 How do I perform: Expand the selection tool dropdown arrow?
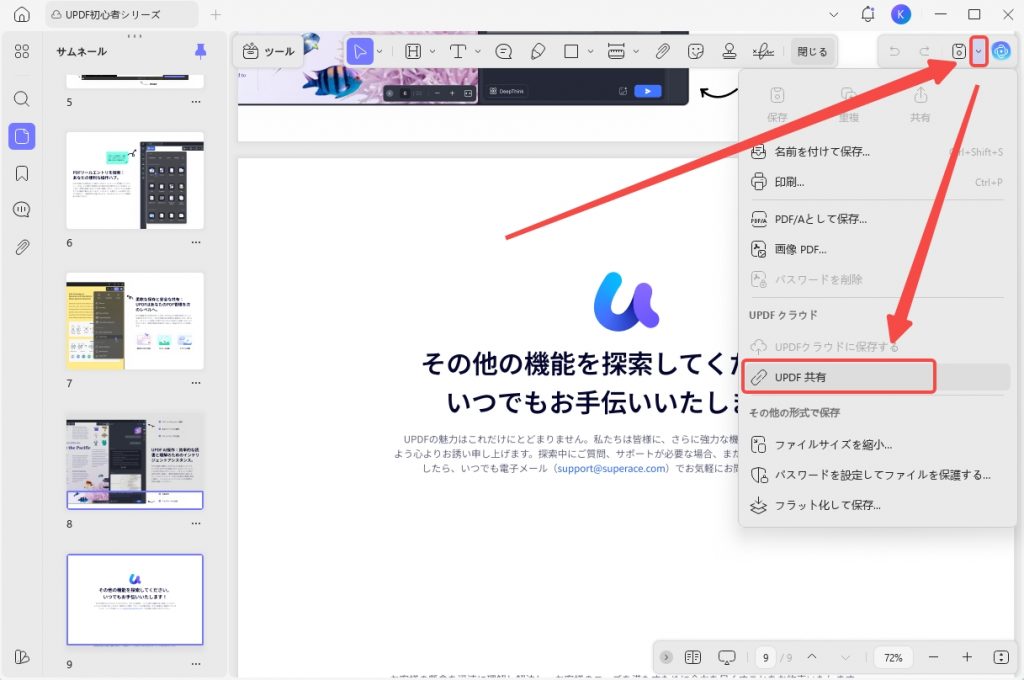[x=379, y=52]
